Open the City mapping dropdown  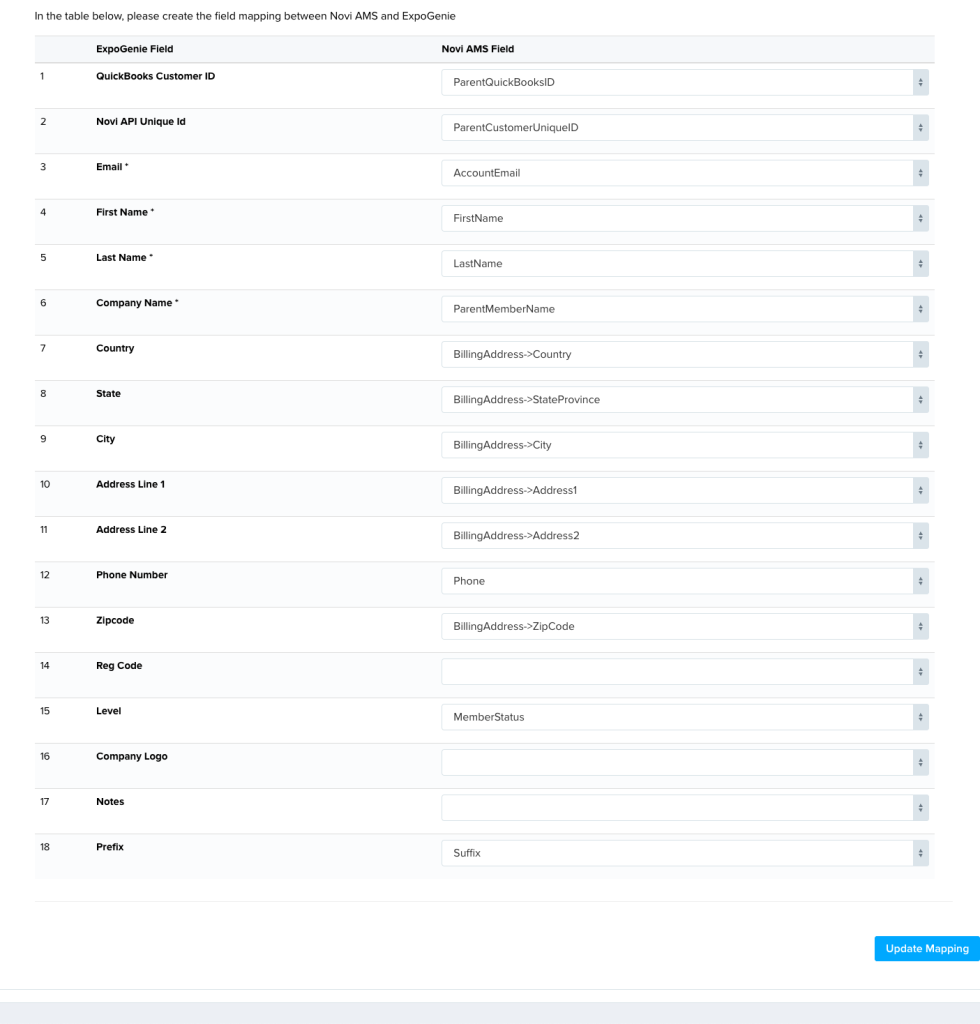click(x=685, y=445)
